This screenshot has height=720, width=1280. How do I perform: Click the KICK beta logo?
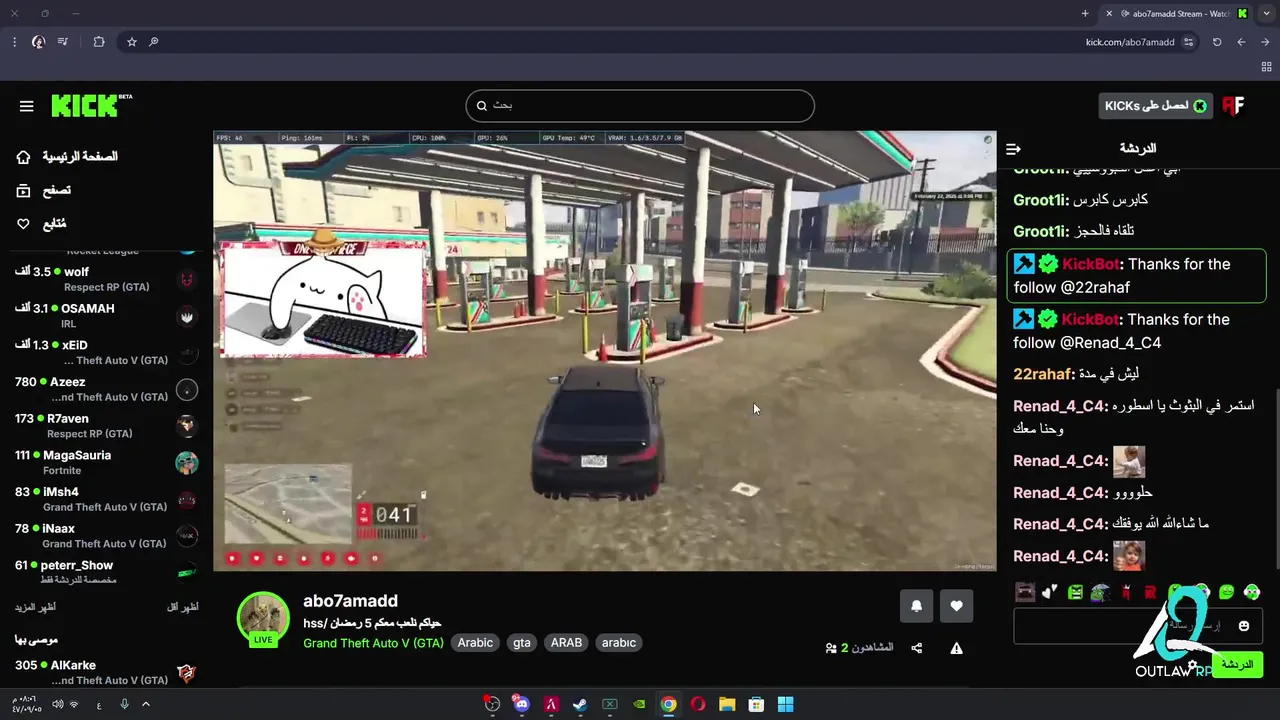(x=91, y=105)
